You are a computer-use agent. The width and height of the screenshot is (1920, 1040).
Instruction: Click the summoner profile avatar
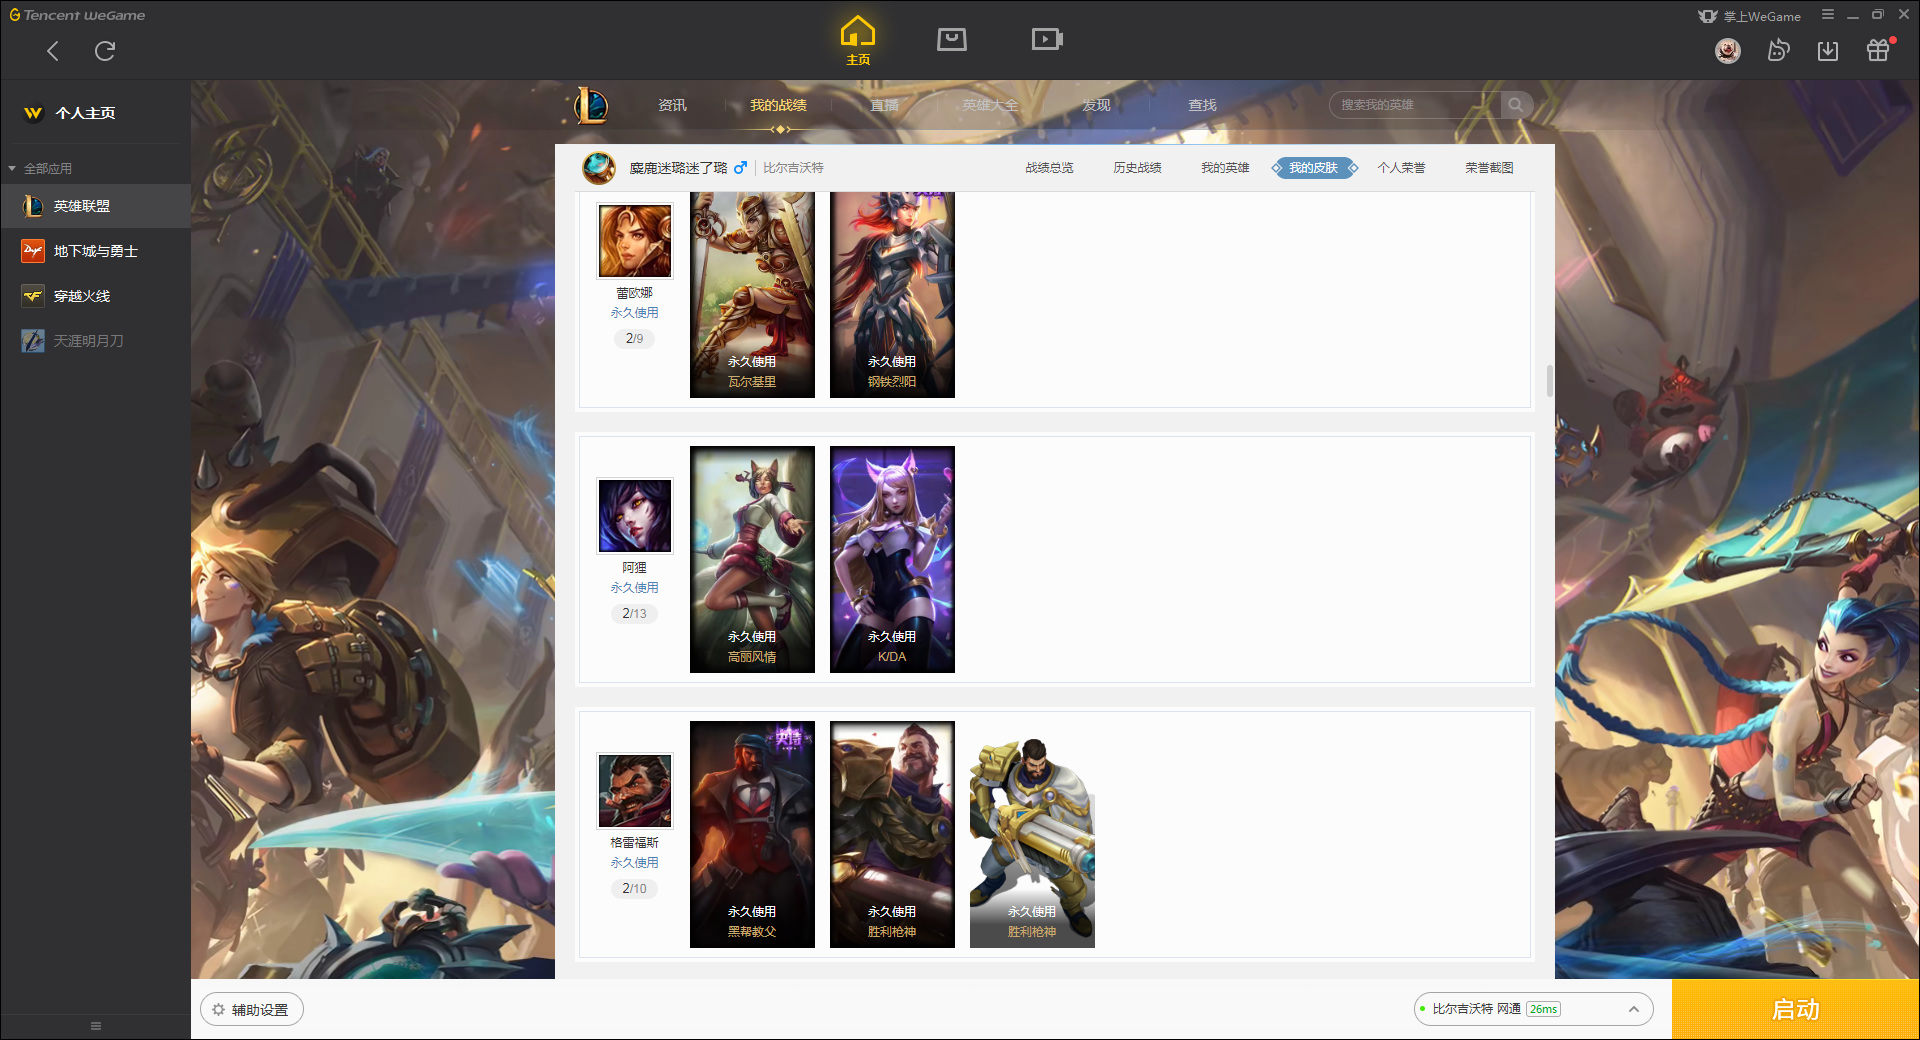(x=599, y=168)
